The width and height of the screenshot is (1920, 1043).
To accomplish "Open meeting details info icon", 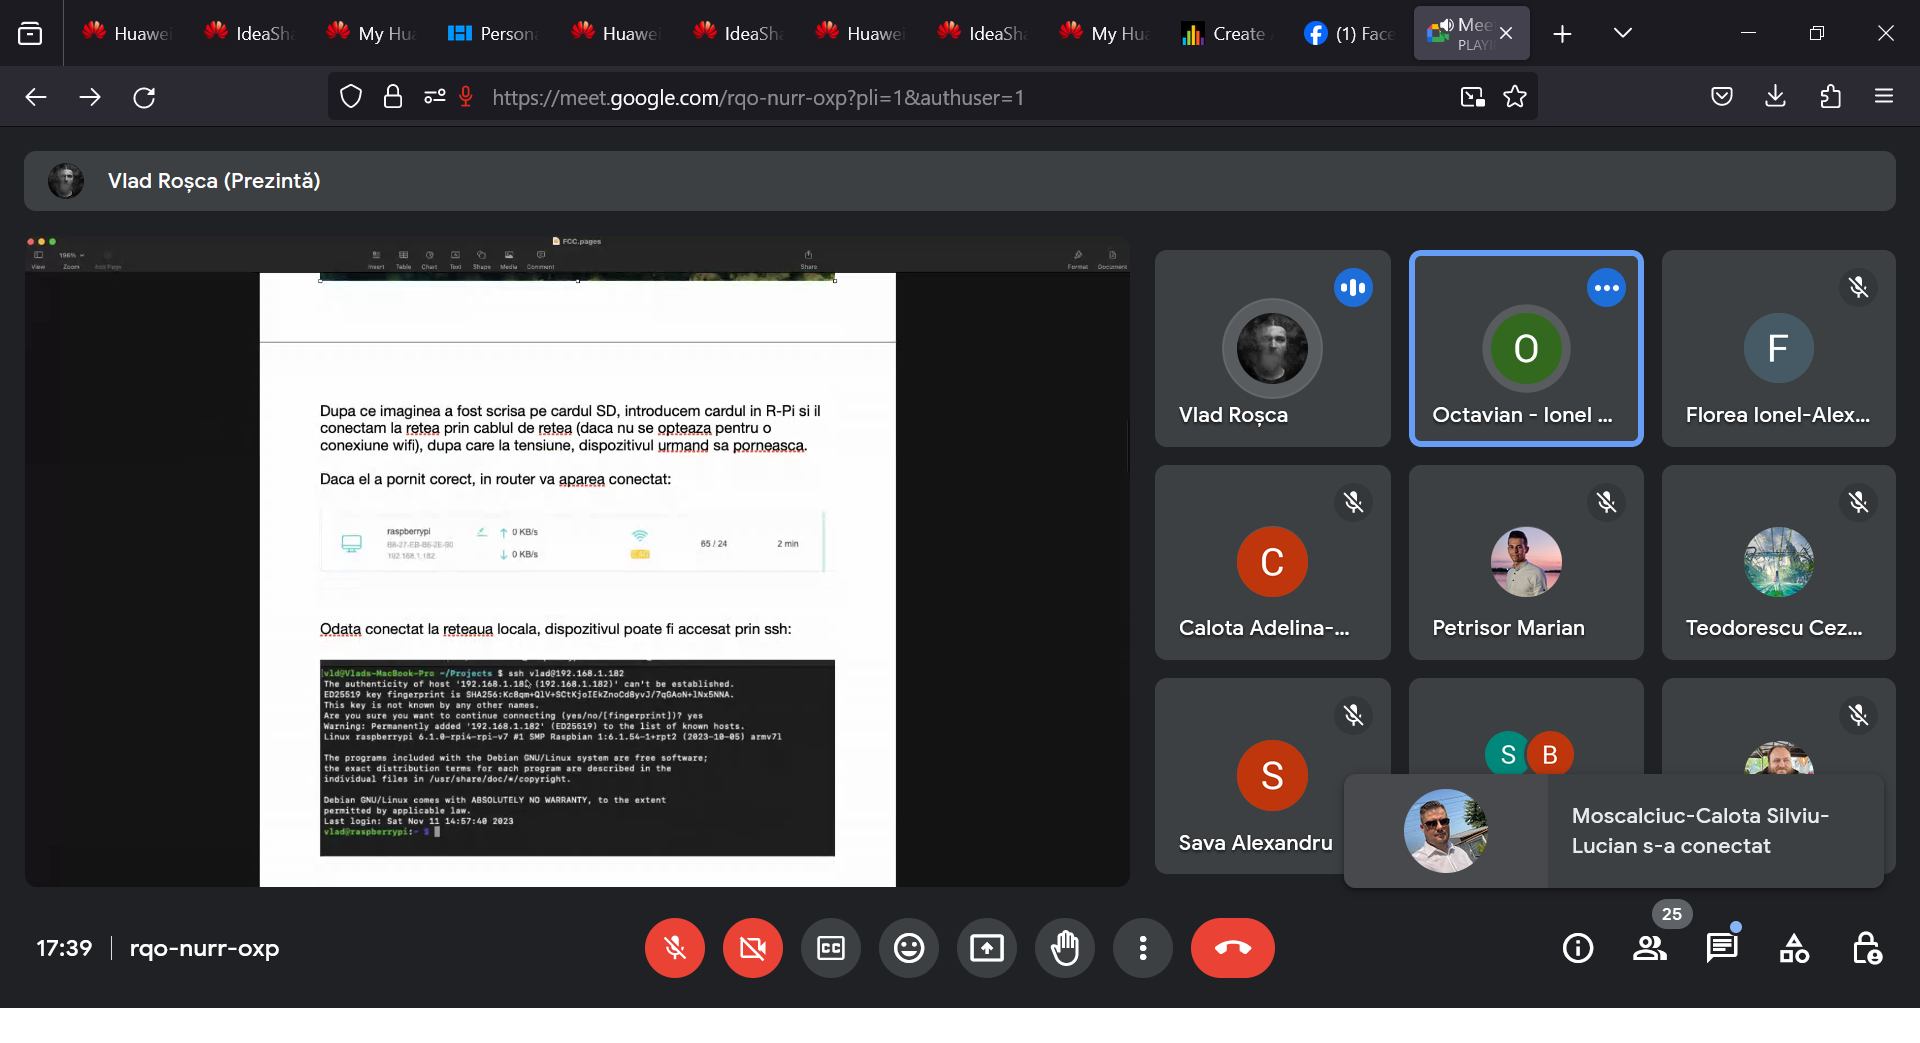I will 1578,948.
